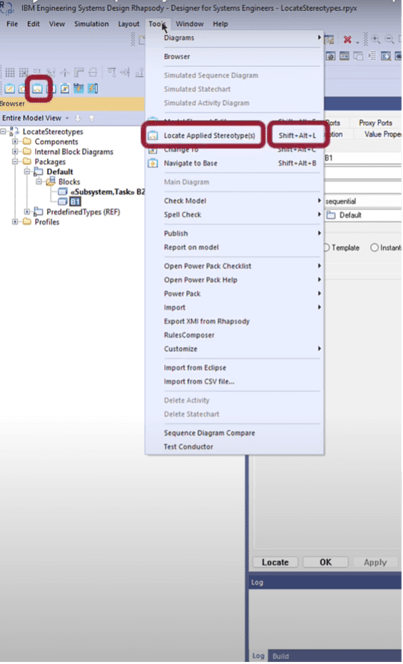
Task: Click the OK button
Action: pyautogui.click(x=326, y=562)
